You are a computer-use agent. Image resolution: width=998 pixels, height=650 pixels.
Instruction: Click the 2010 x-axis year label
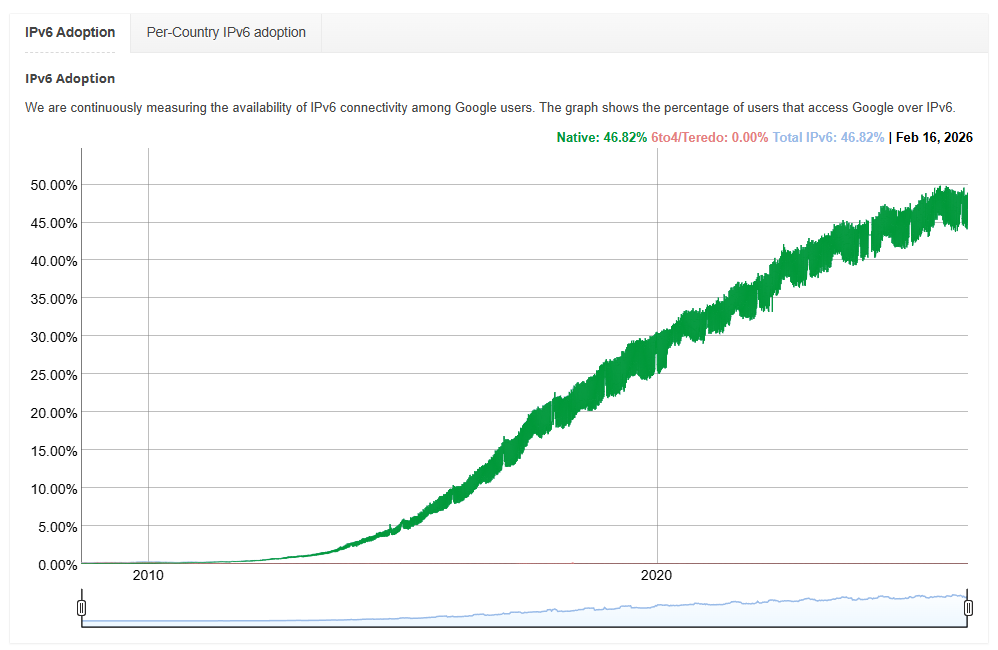[x=148, y=576]
